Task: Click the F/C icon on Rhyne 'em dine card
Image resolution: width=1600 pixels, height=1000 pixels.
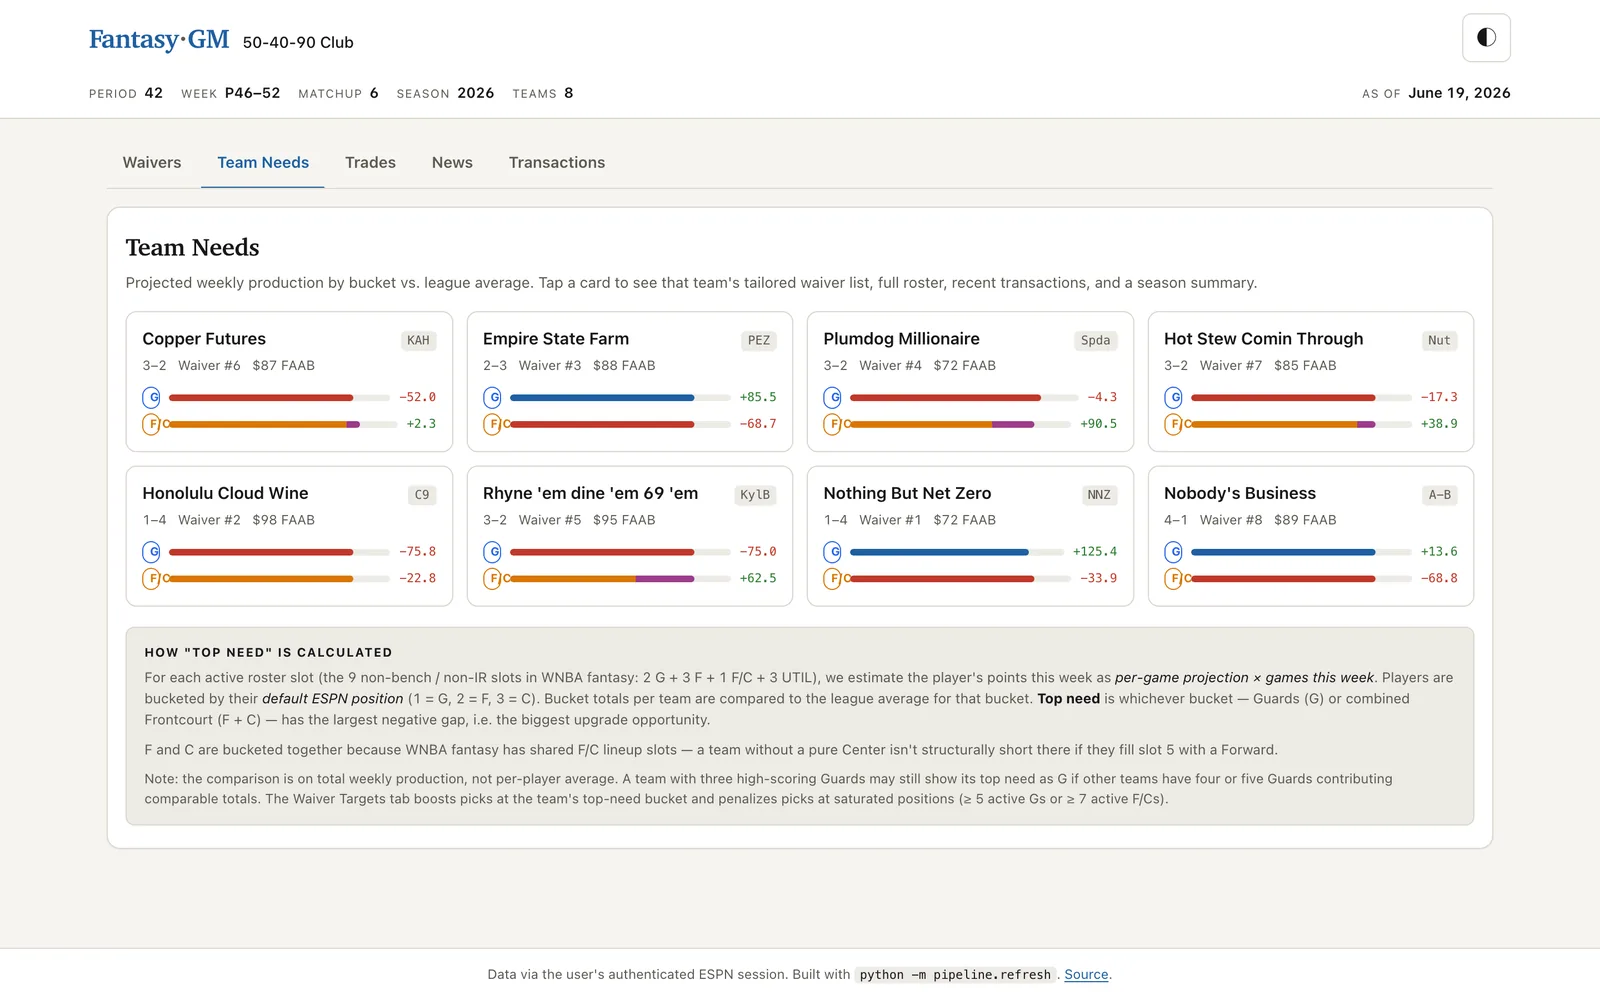Action: tap(492, 578)
